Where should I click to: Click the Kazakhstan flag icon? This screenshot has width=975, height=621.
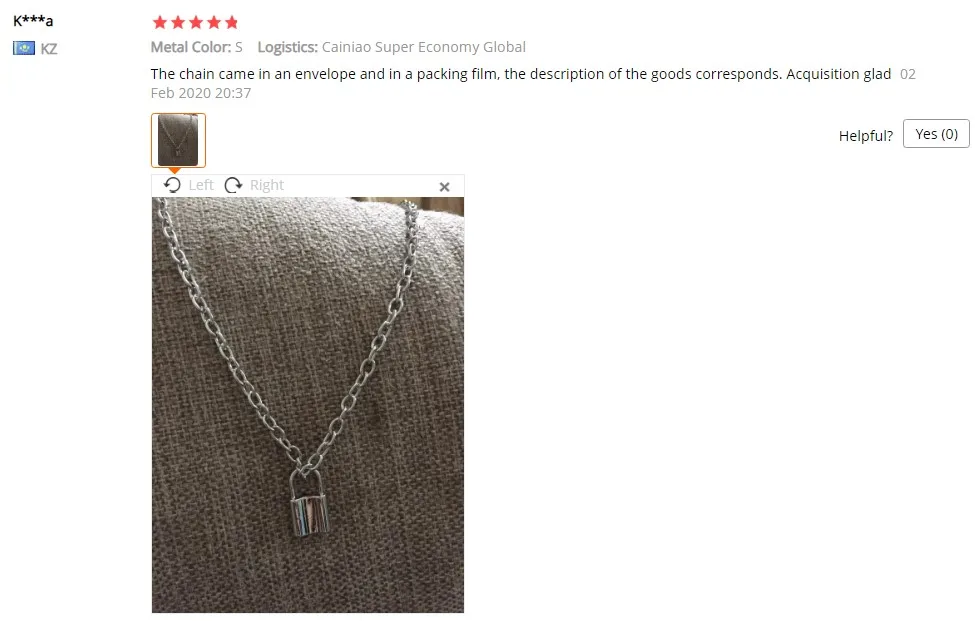24,48
